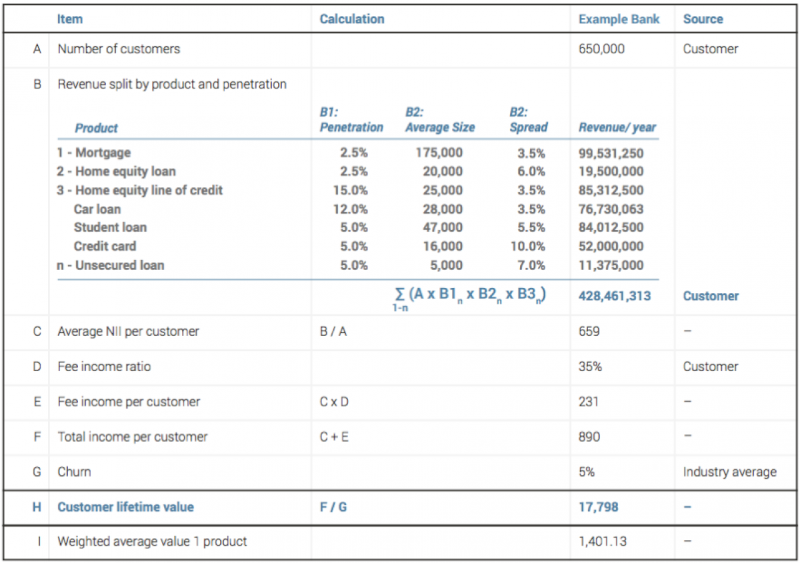The height and width of the screenshot is (563, 800).
Task: Select the Example Bank column header
Action: [618, 19]
